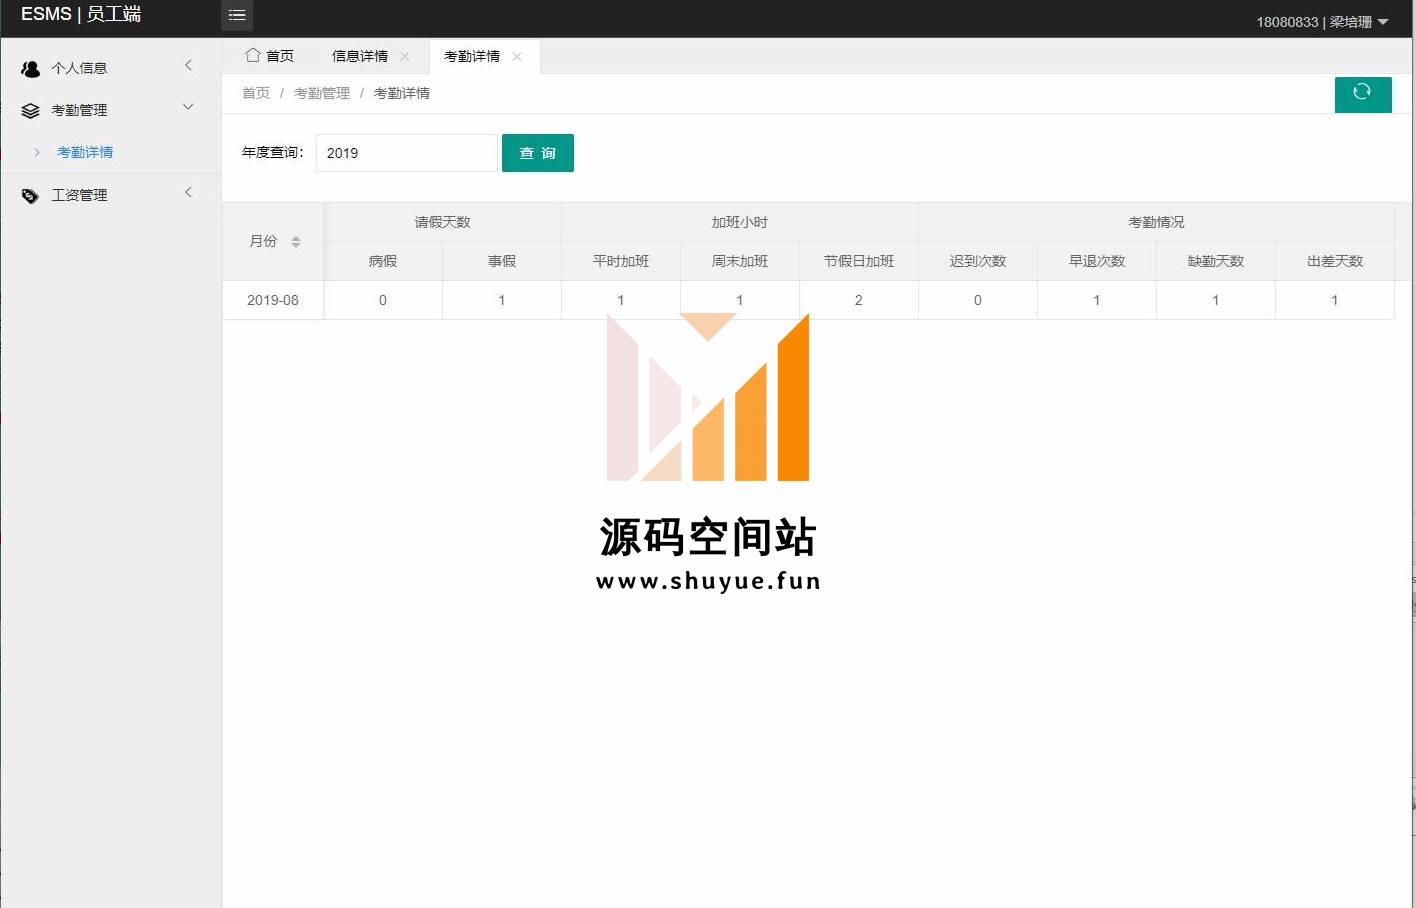Screen dimensions: 1416x908
Task: Click the 考勤情况 group header
Action: (1156, 222)
